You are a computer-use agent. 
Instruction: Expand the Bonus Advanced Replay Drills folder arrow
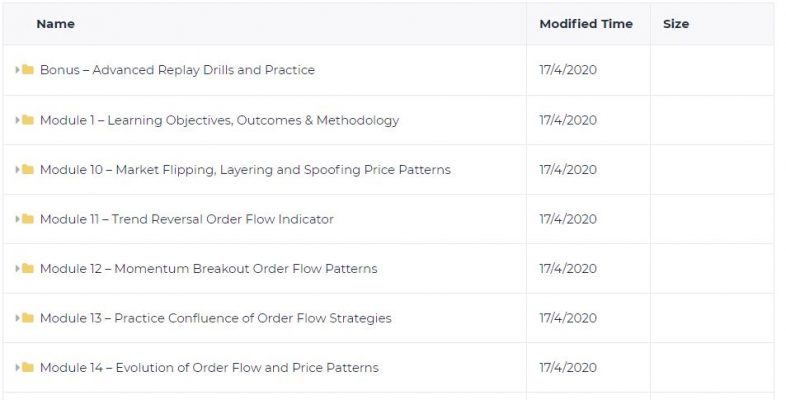click(x=18, y=70)
